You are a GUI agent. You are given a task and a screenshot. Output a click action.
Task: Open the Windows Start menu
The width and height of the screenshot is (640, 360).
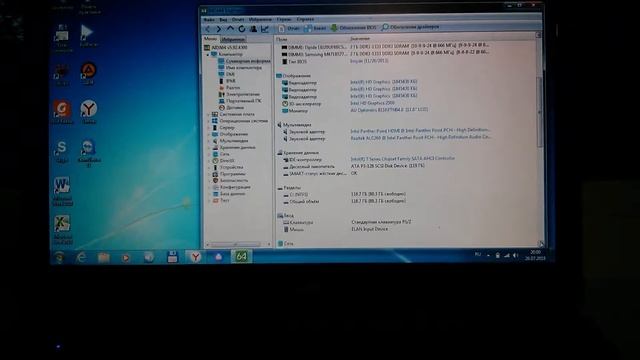[60, 257]
